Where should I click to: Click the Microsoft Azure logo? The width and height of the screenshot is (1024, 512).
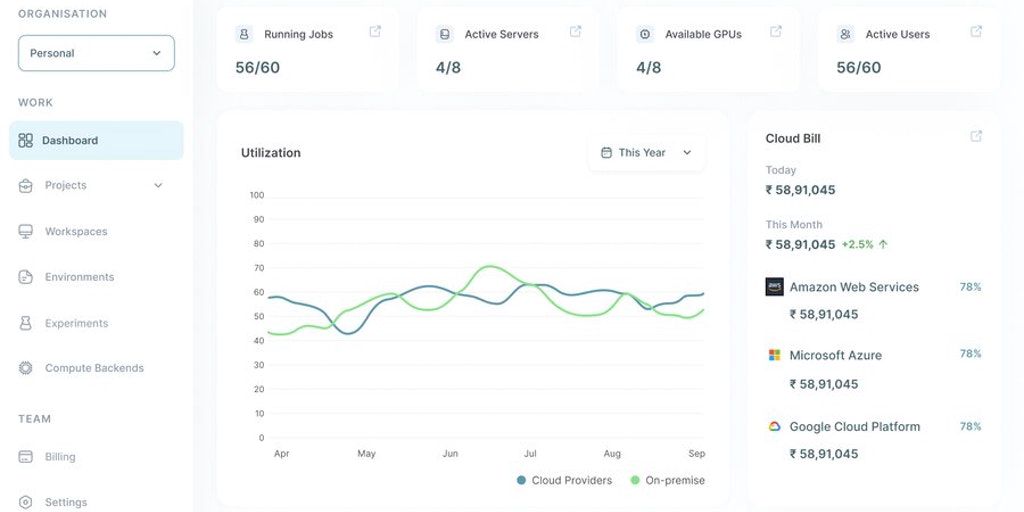pyautogui.click(x=774, y=355)
